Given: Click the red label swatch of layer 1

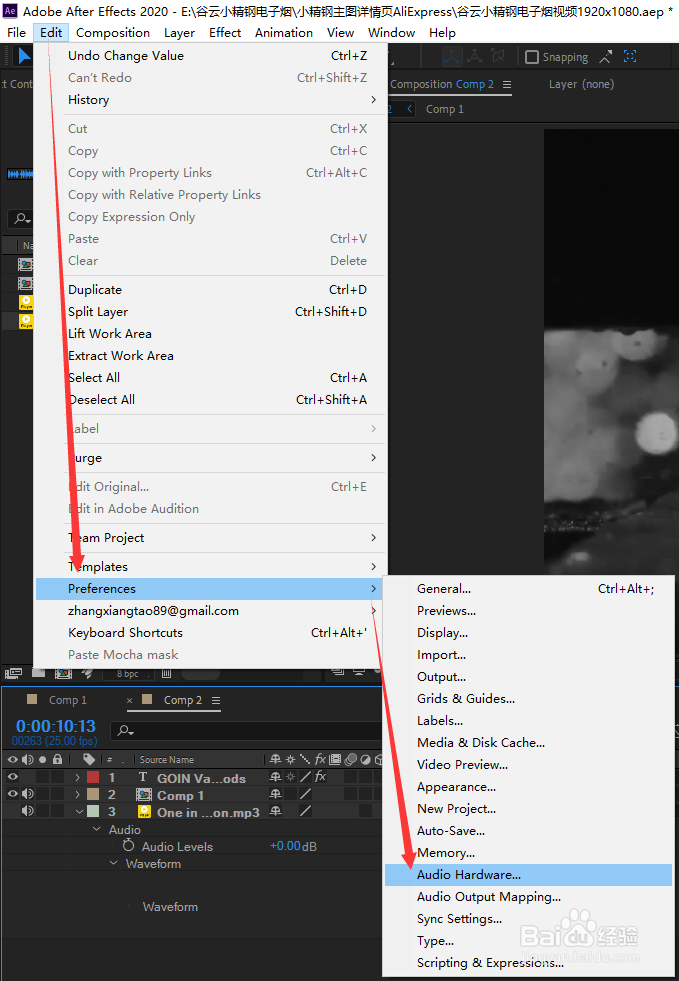Looking at the screenshot, I should [x=93, y=777].
